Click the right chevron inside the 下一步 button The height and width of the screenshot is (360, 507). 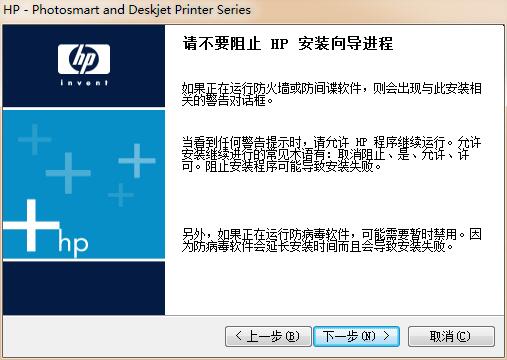[x=386, y=336]
